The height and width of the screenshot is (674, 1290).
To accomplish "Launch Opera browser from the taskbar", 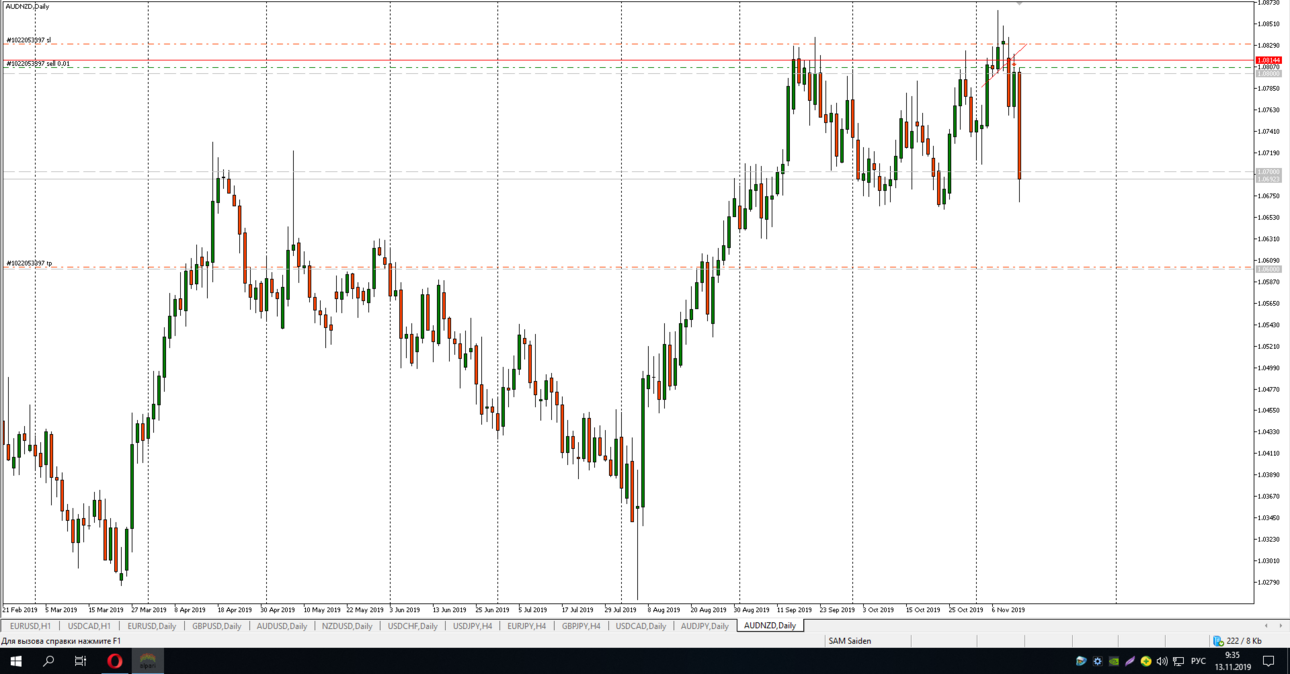I will 115,661.
